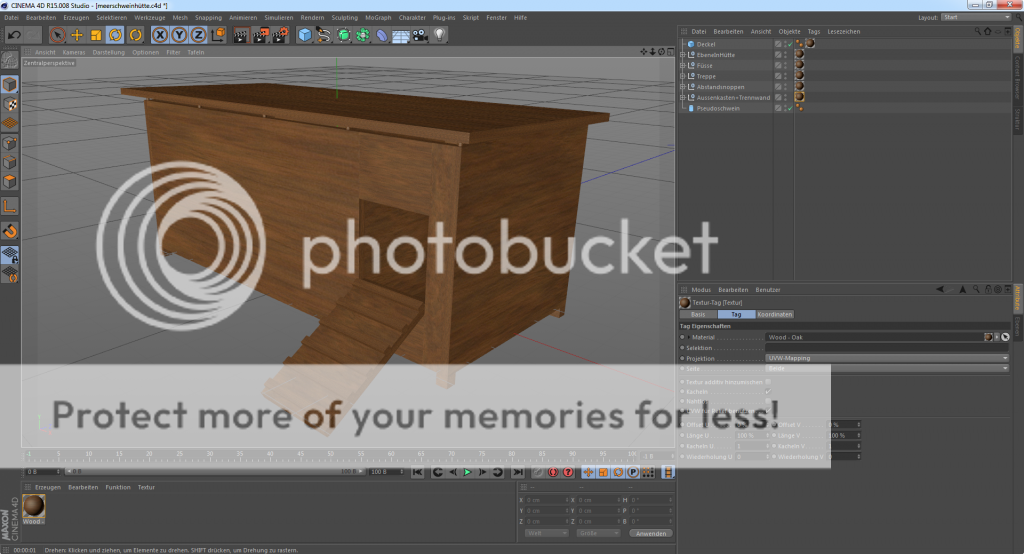
Task: Open the deformer capsule icon
Action: click(381, 35)
